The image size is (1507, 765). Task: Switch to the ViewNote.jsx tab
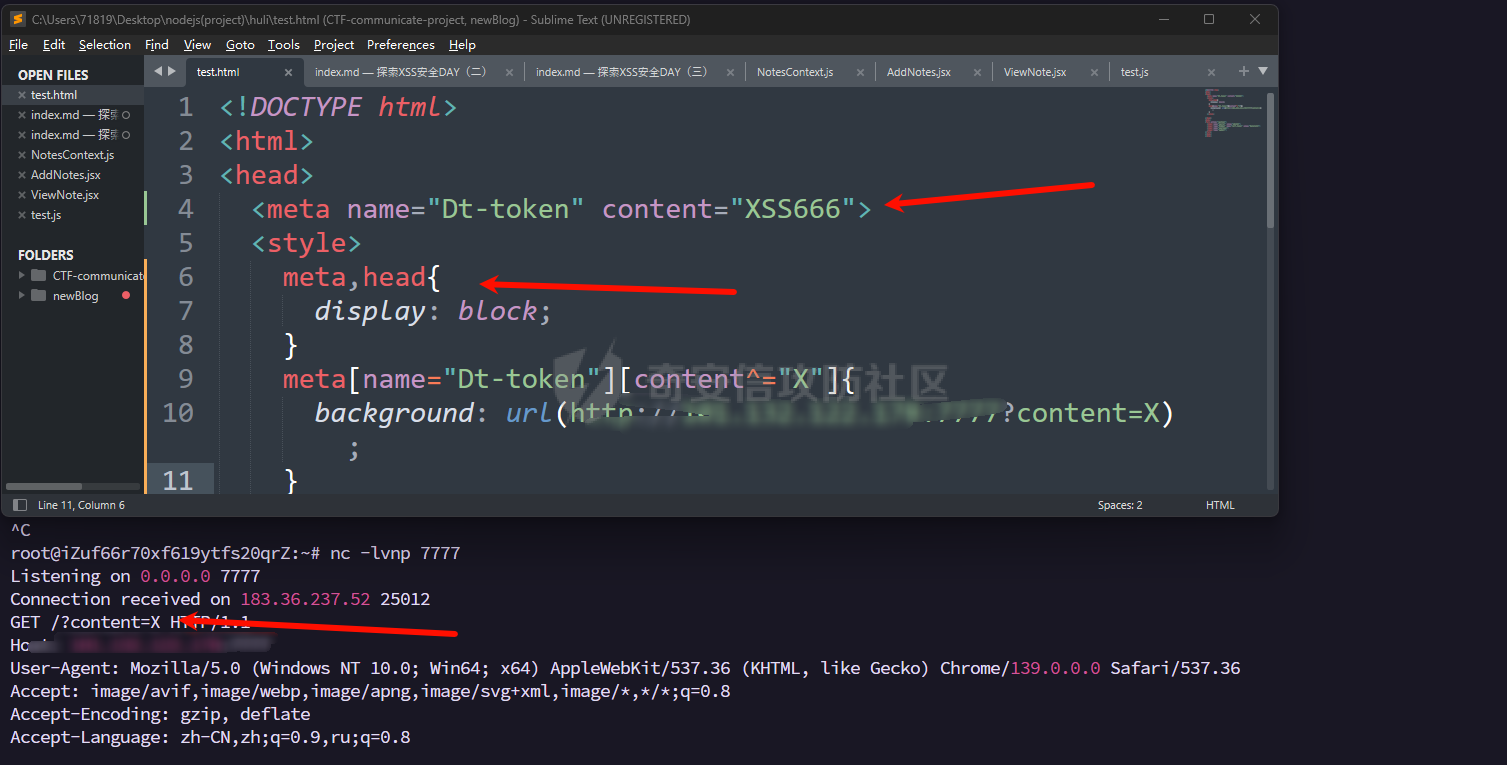pos(1035,72)
